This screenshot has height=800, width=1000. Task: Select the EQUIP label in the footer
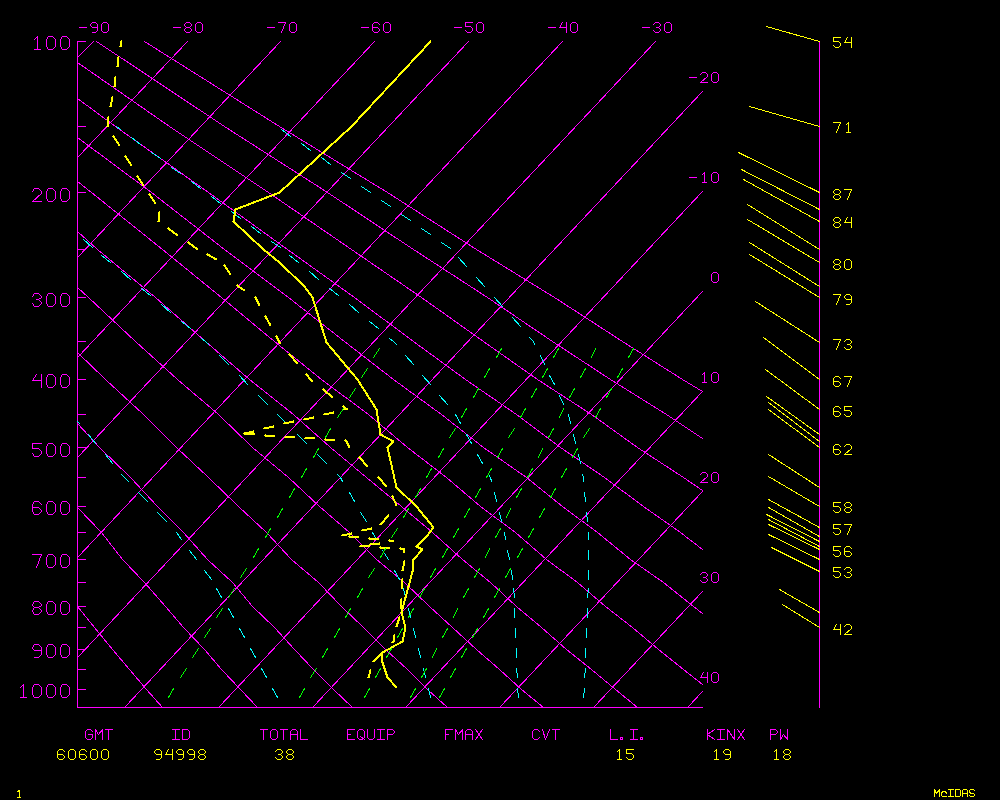[x=371, y=735]
